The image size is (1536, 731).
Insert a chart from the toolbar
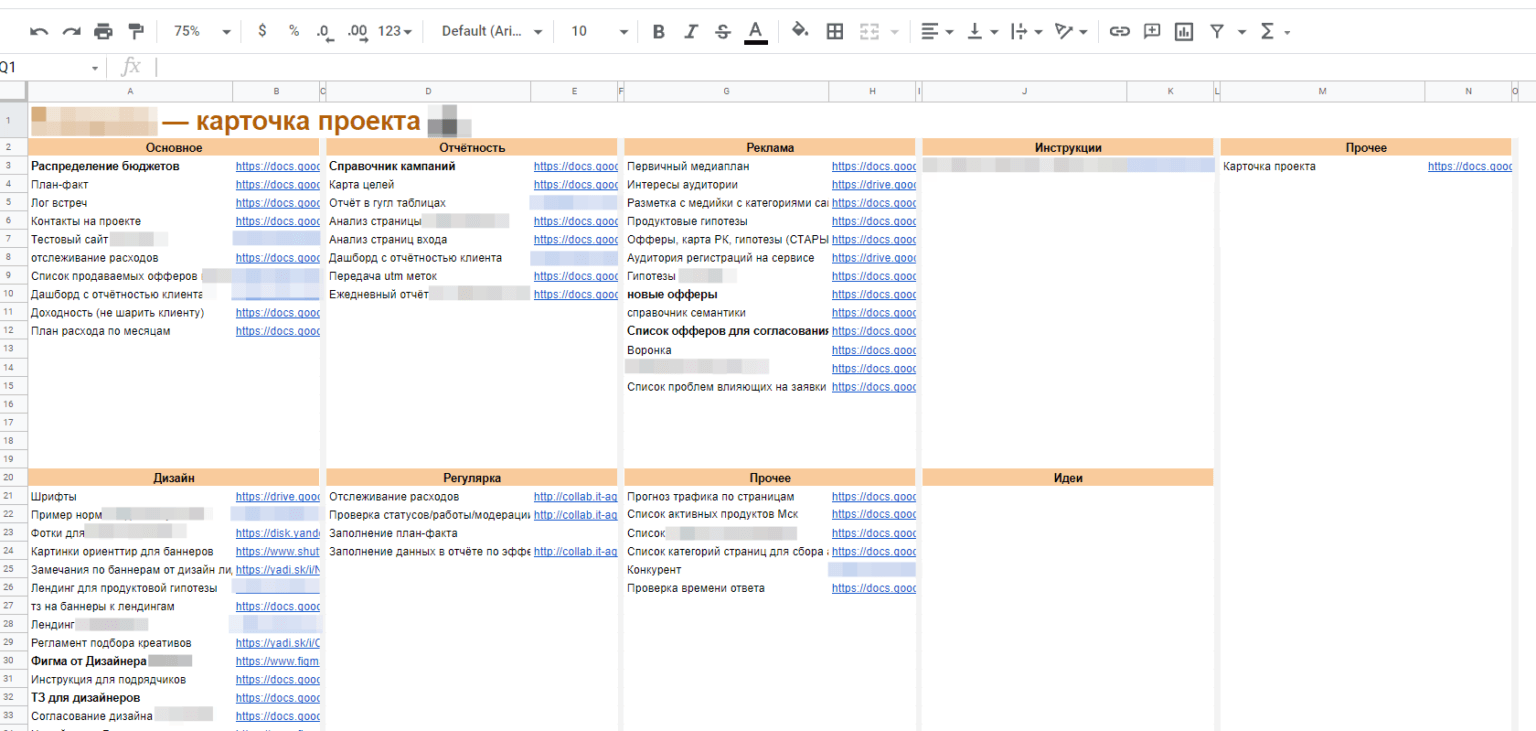coord(1184,31)
